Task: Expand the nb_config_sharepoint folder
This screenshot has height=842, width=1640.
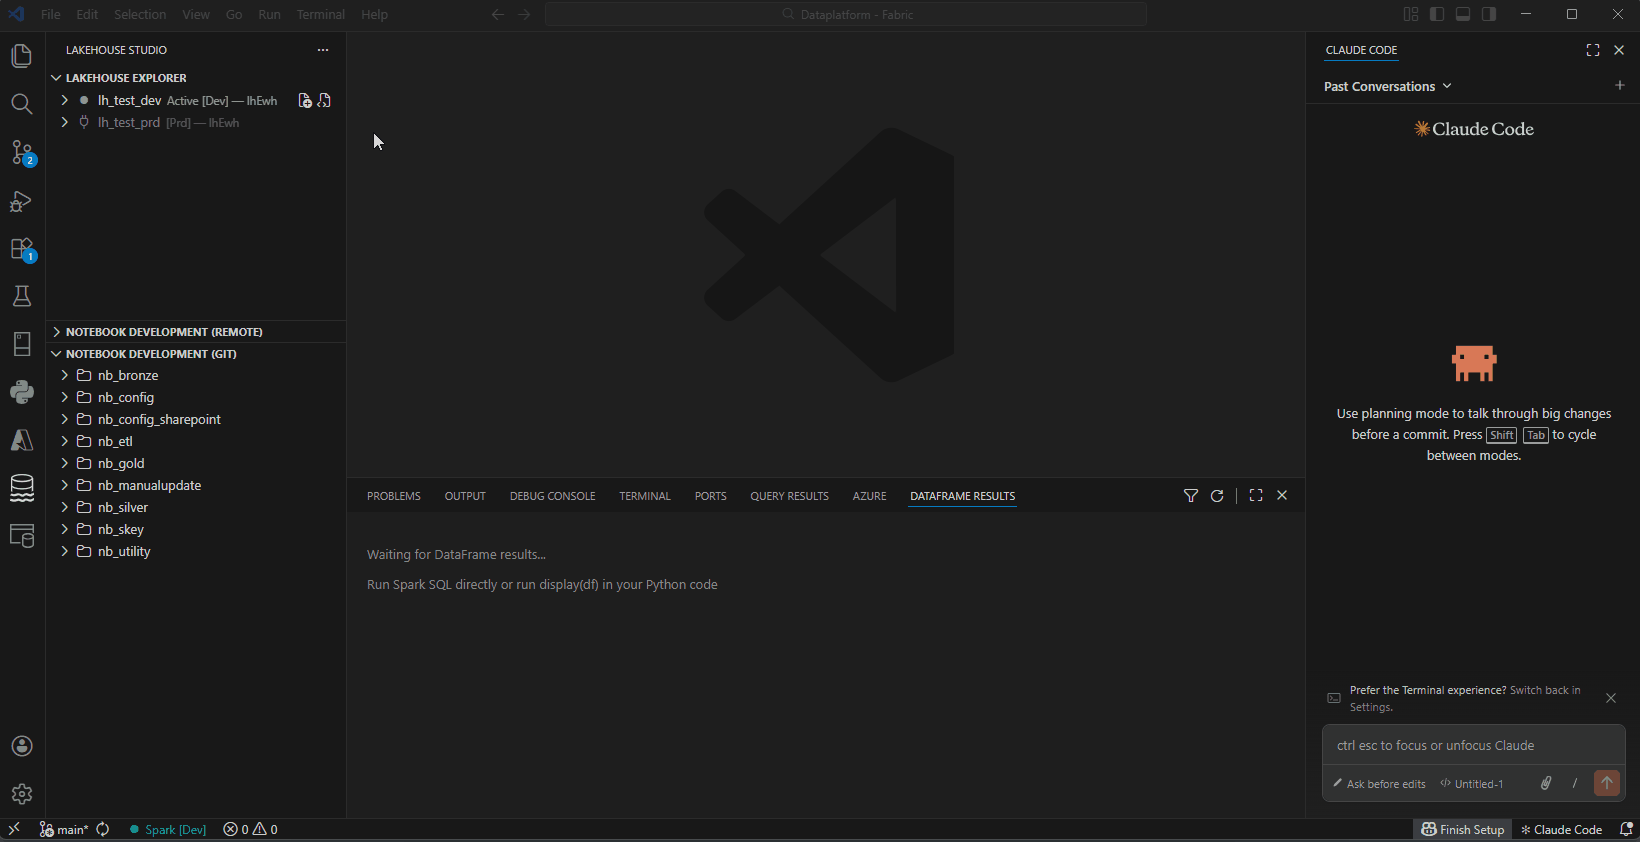Action: click(x=64, y=420)
